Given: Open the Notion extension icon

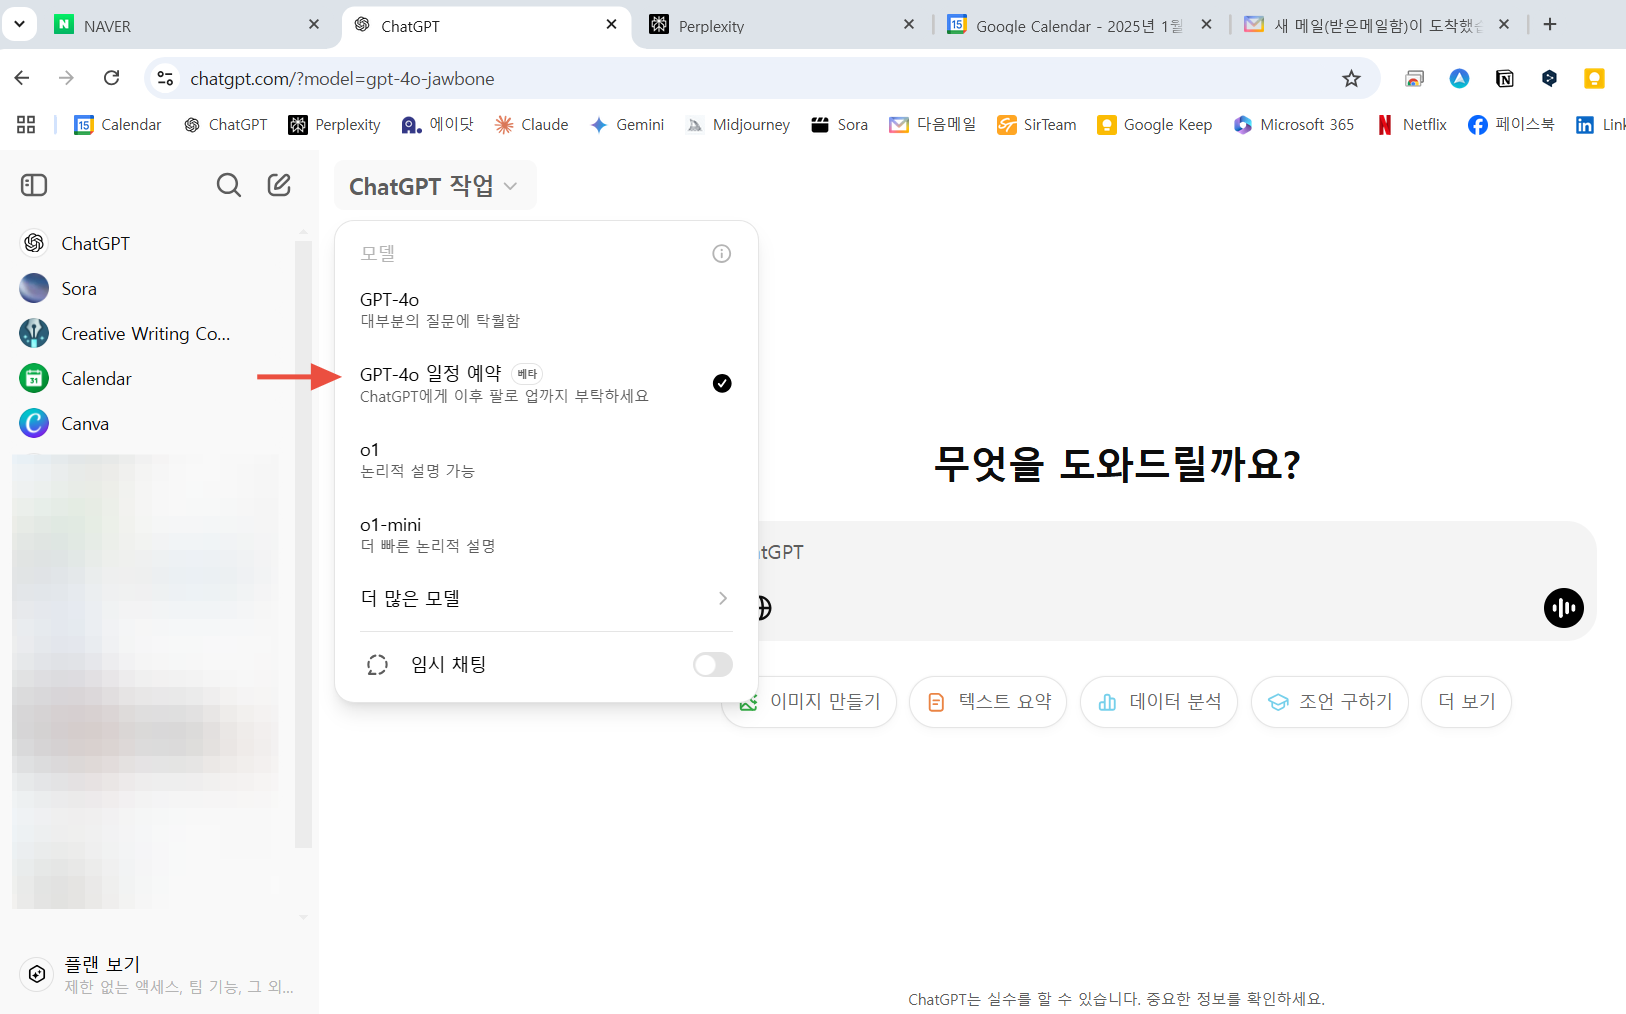Looking at the screenshot, I should [1504, 79].
